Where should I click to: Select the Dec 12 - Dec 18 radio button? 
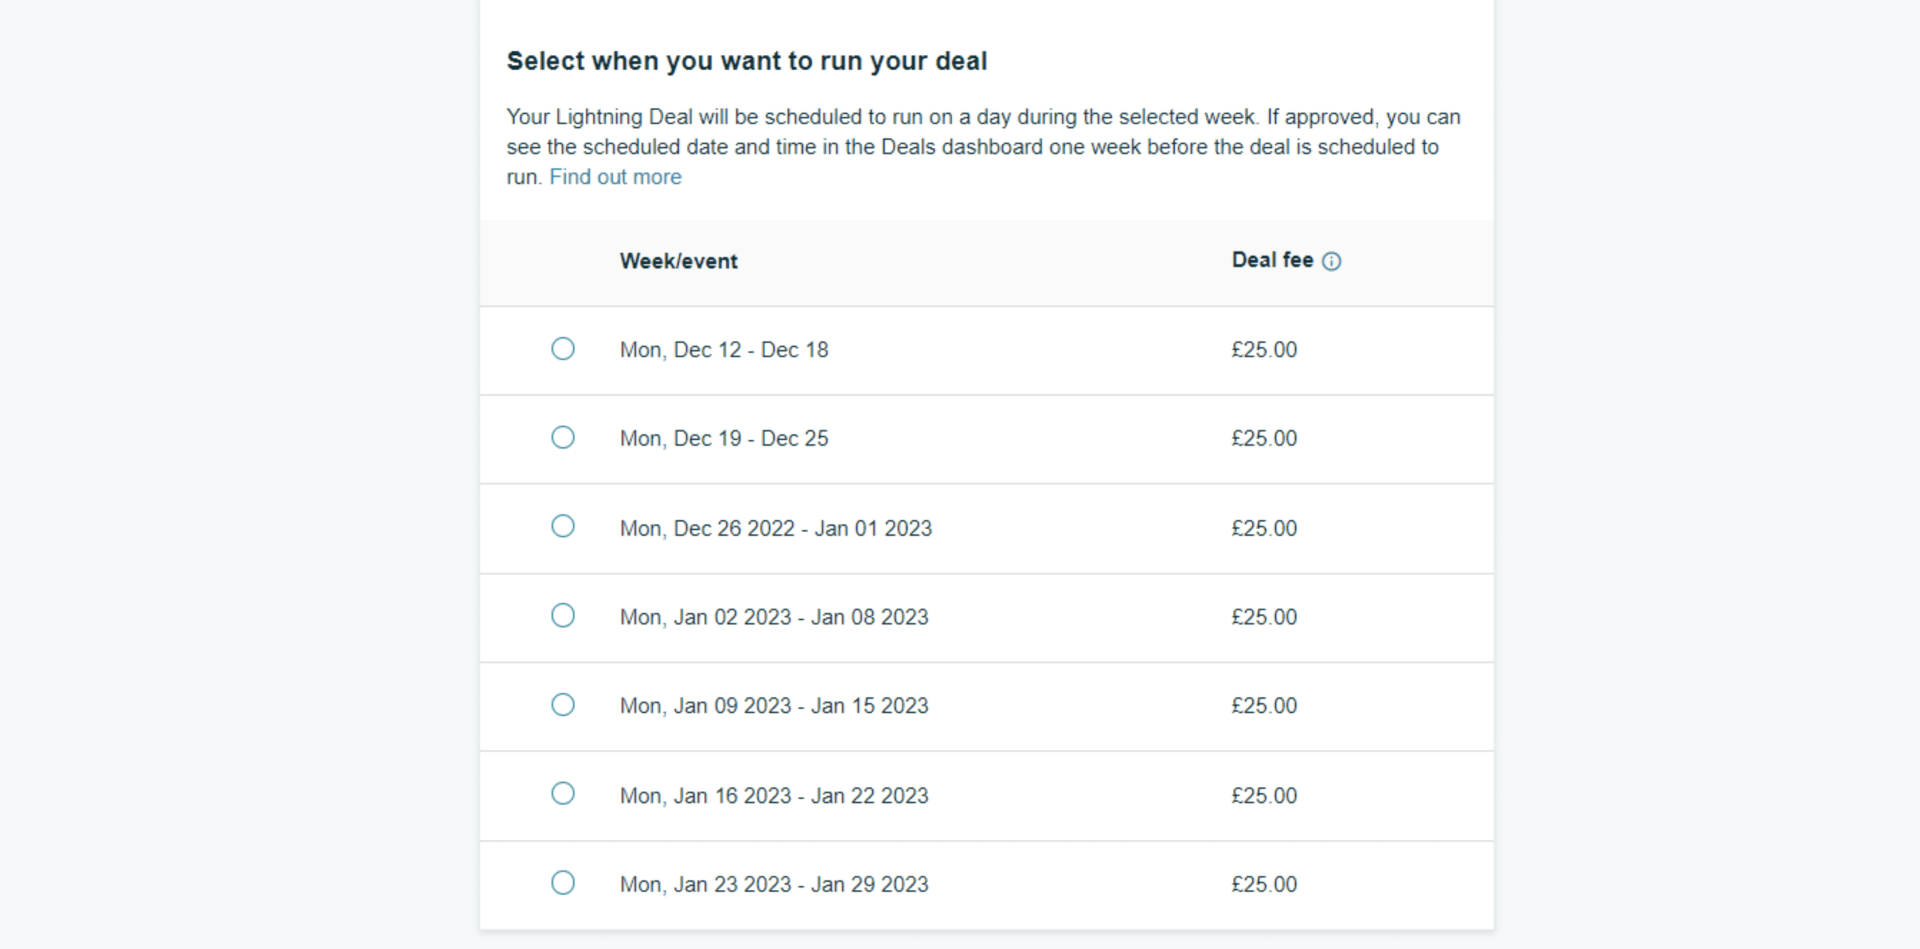563,349
